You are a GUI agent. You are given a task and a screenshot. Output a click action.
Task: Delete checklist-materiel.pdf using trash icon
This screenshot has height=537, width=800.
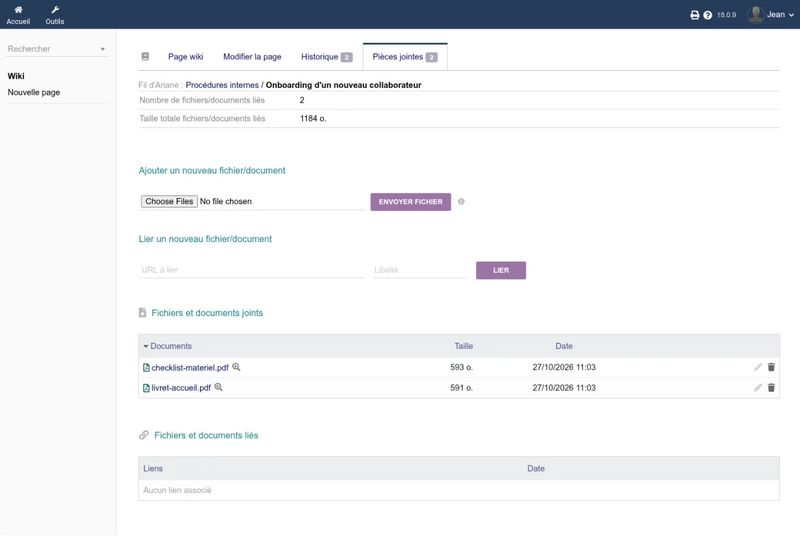[771, 367]
